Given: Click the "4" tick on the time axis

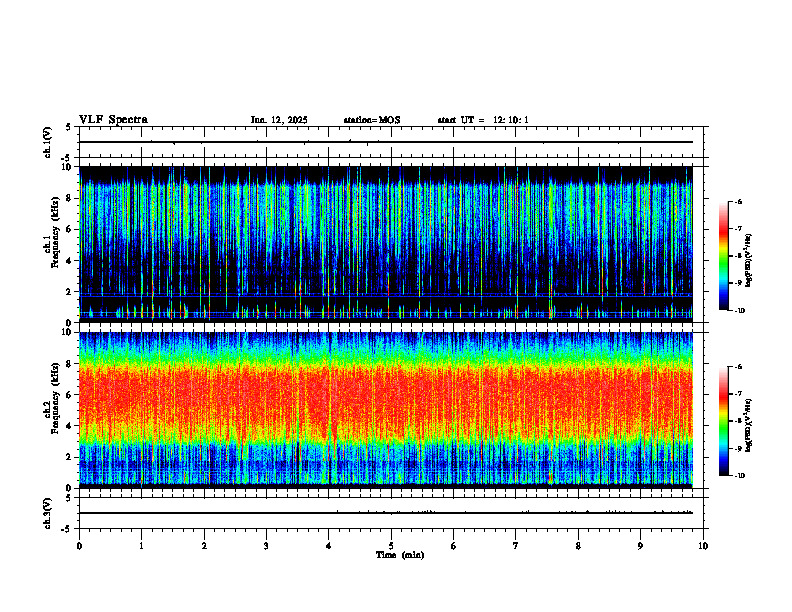Looking at the screenshot, I should click(x=329, y=546).
